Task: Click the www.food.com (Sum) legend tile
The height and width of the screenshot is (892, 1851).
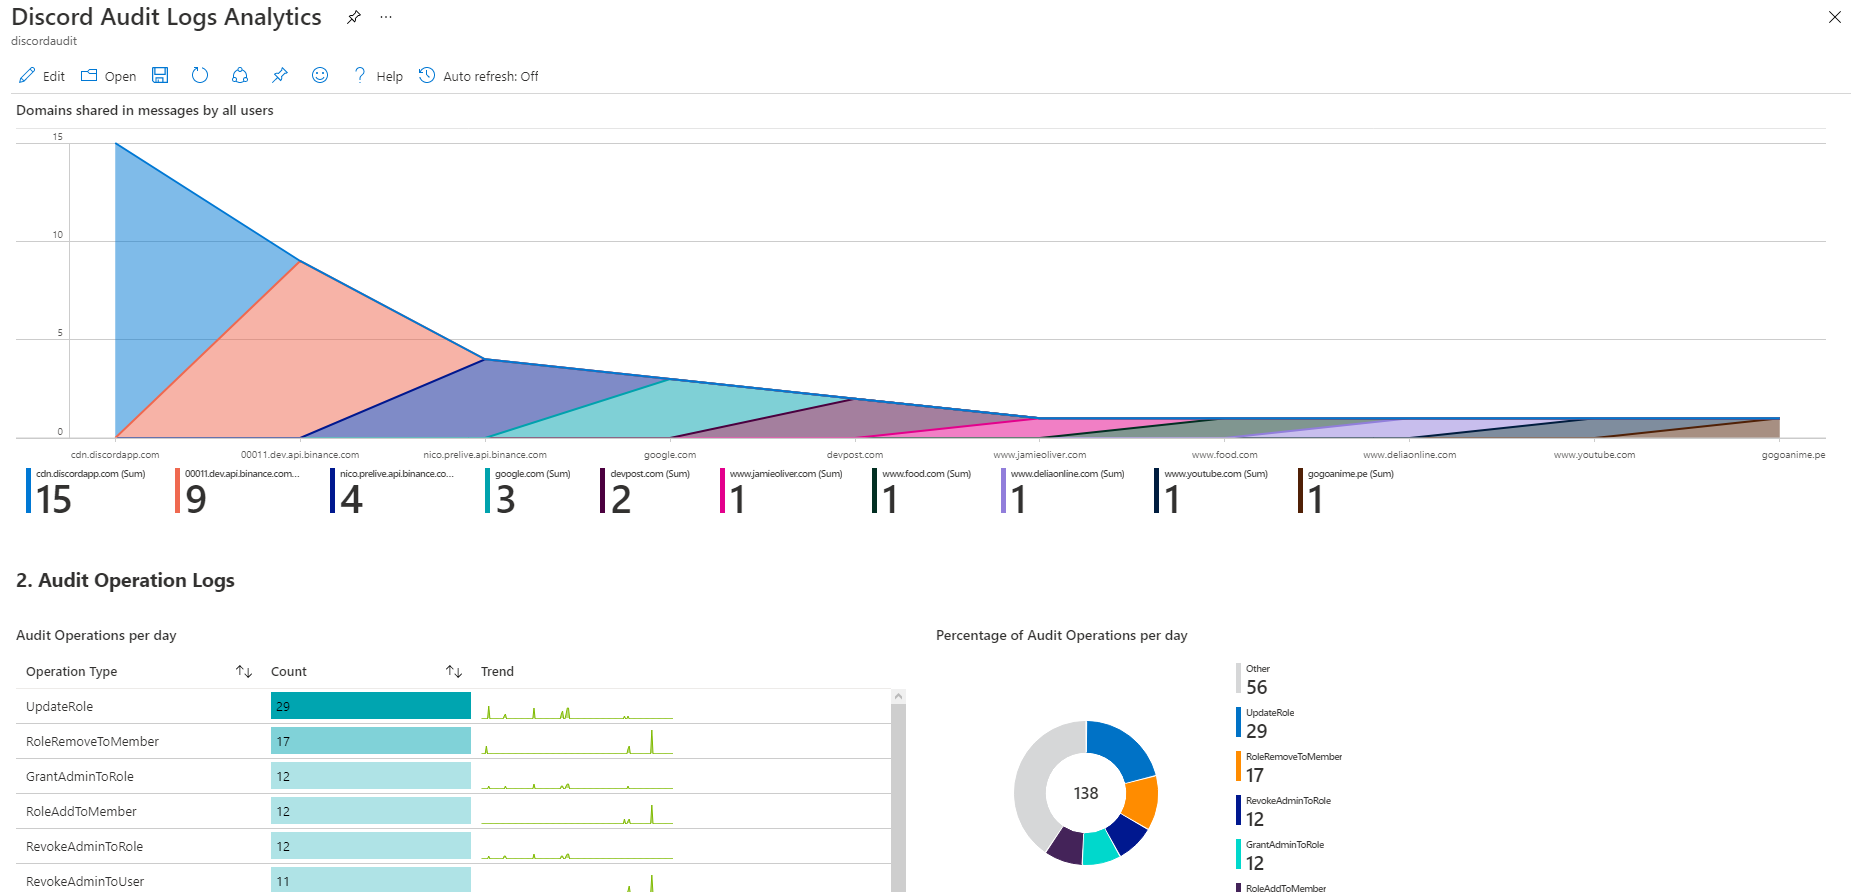Action: pos(922,491)
